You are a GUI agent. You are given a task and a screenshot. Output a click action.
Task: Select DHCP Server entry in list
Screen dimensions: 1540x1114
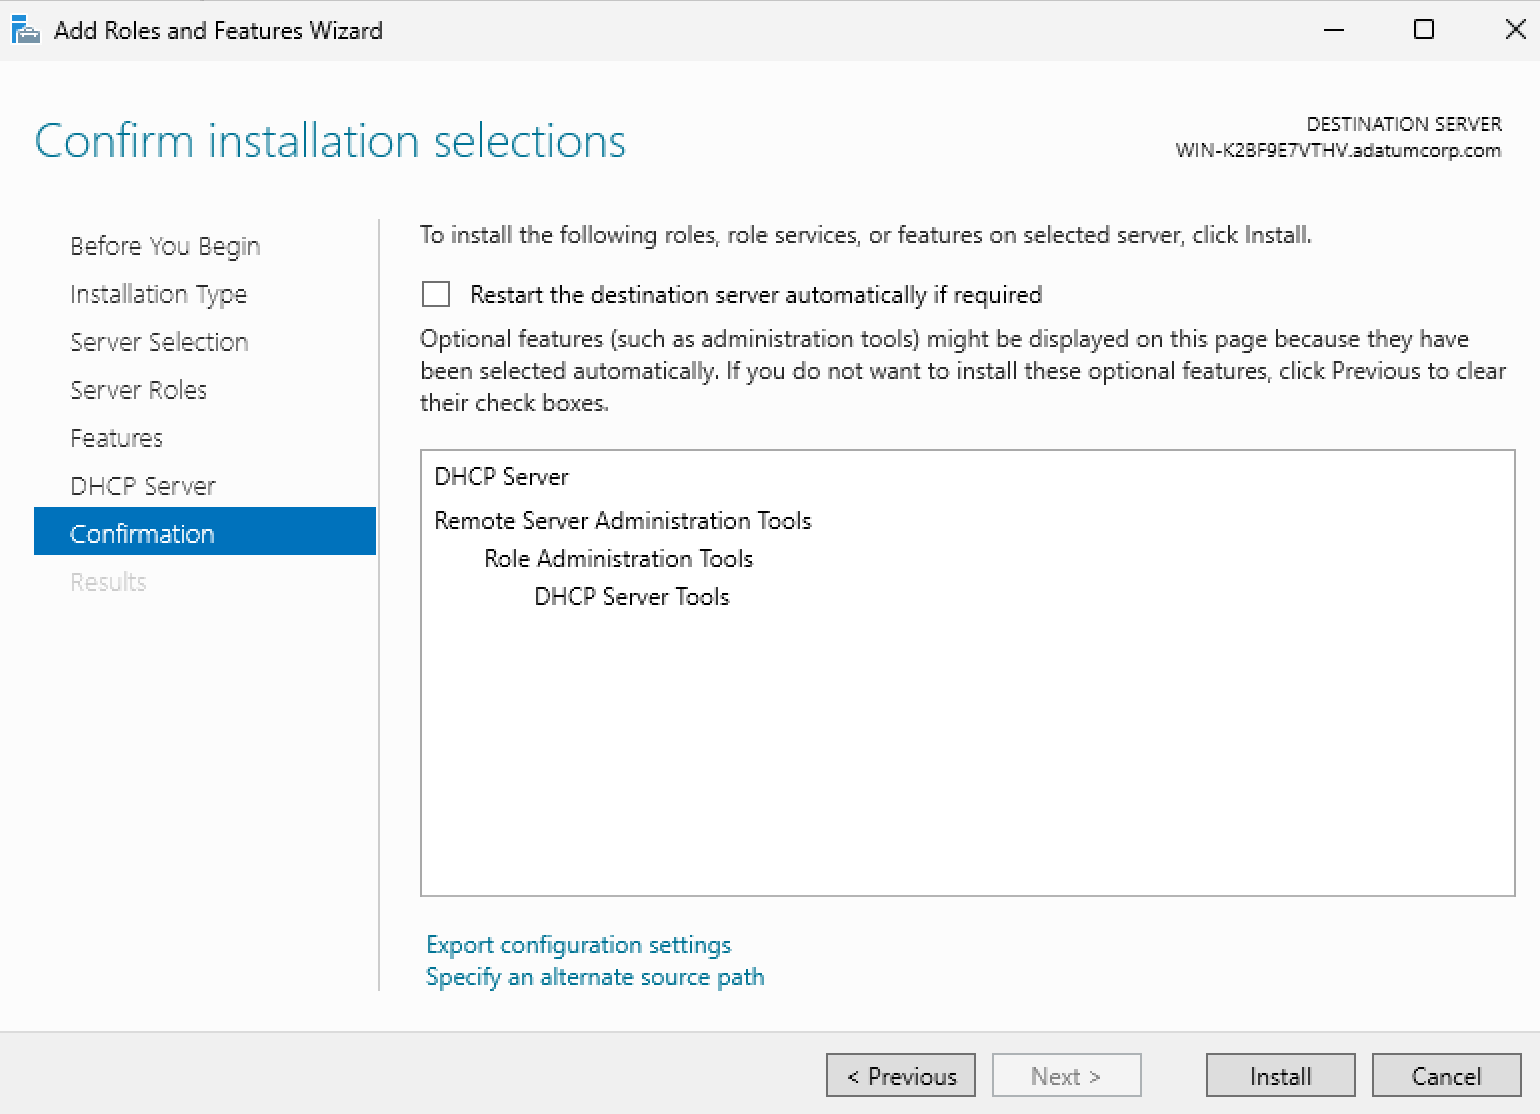pyautogui.click(x=501, y=477)
